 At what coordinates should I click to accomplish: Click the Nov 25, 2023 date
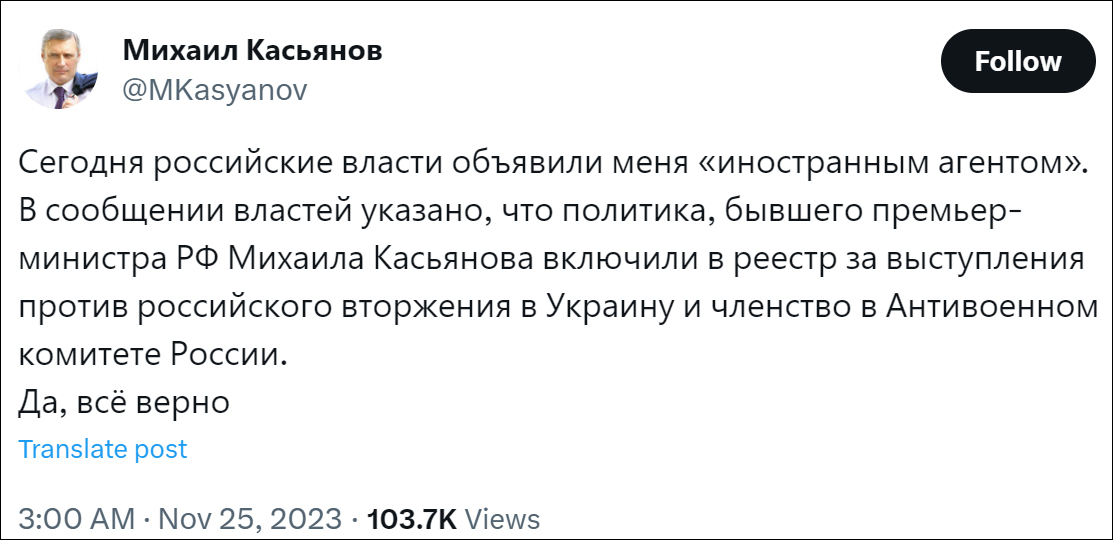pyautogui.click(x=251, y=519)
